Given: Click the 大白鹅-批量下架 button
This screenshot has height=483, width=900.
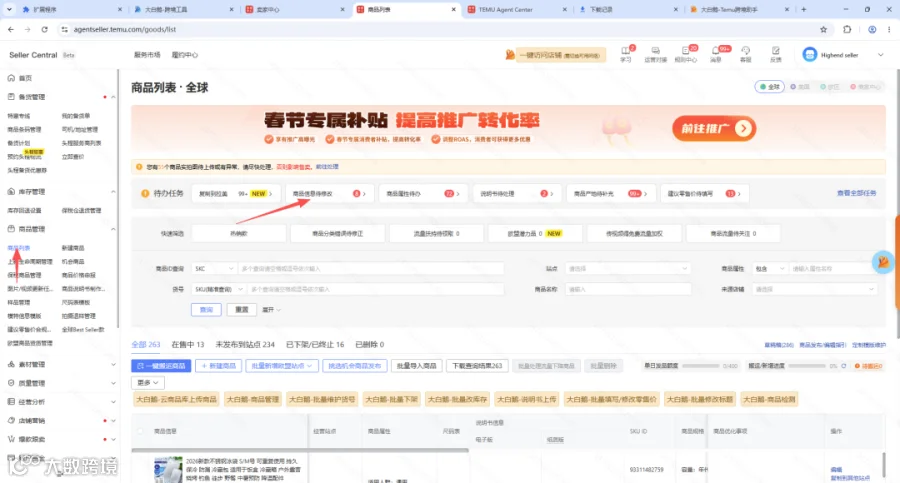Looking at the screenshot, I should point(391,399).
